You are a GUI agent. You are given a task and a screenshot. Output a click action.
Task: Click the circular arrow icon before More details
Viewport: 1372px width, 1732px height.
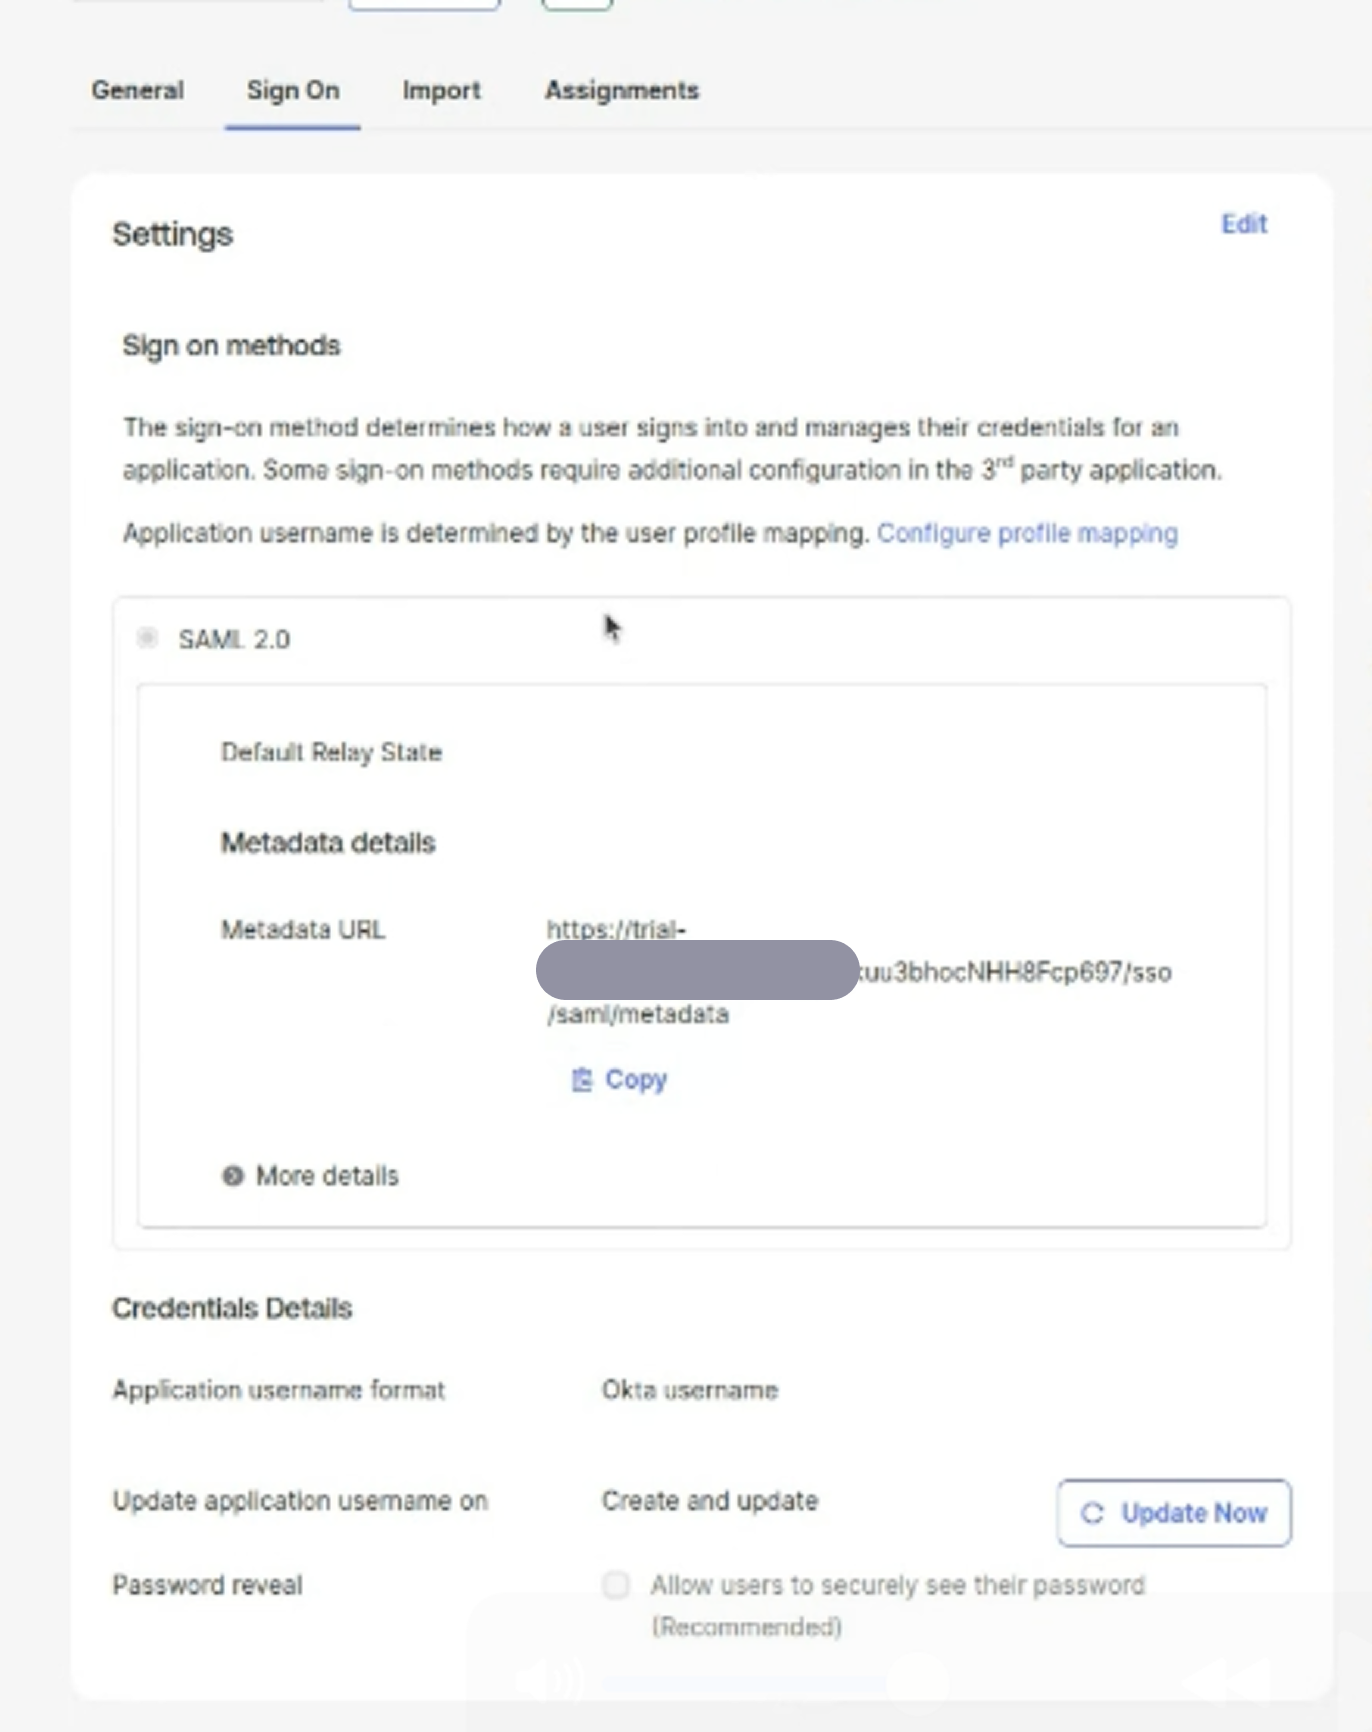click(233, 1176)
